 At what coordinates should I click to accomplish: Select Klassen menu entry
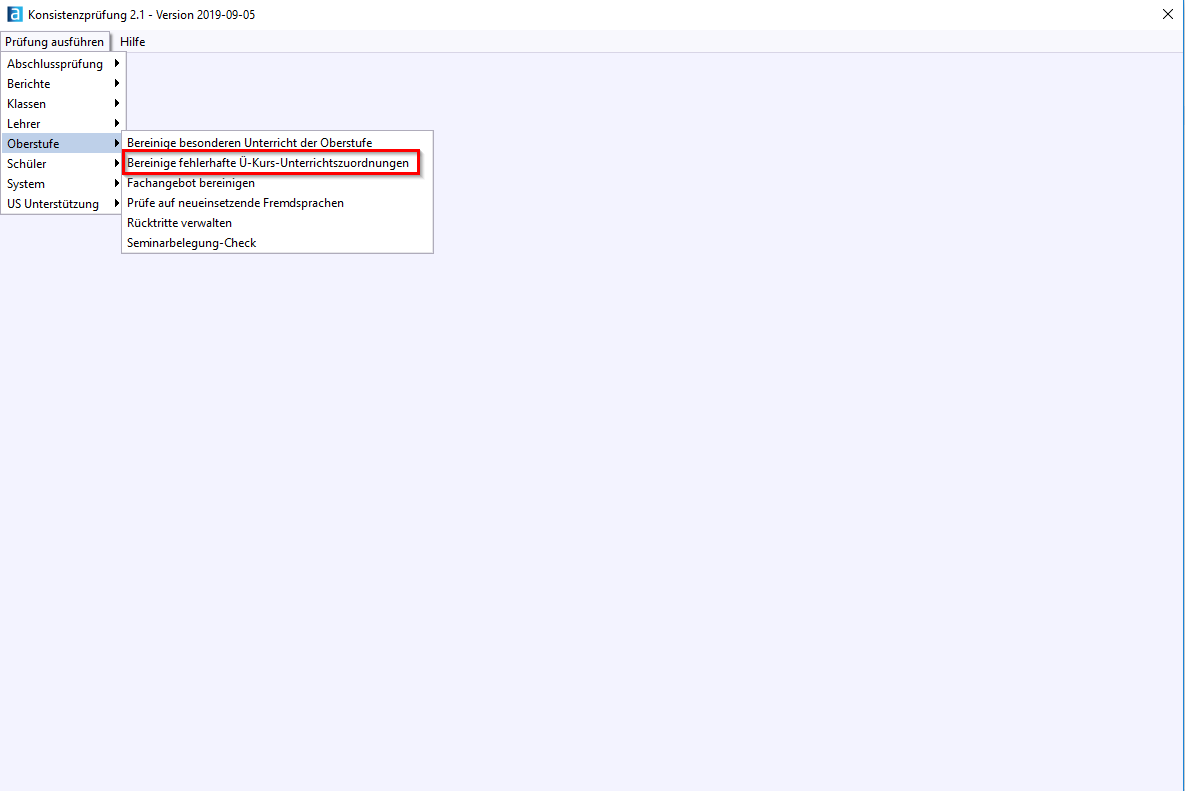coord(63,104)
